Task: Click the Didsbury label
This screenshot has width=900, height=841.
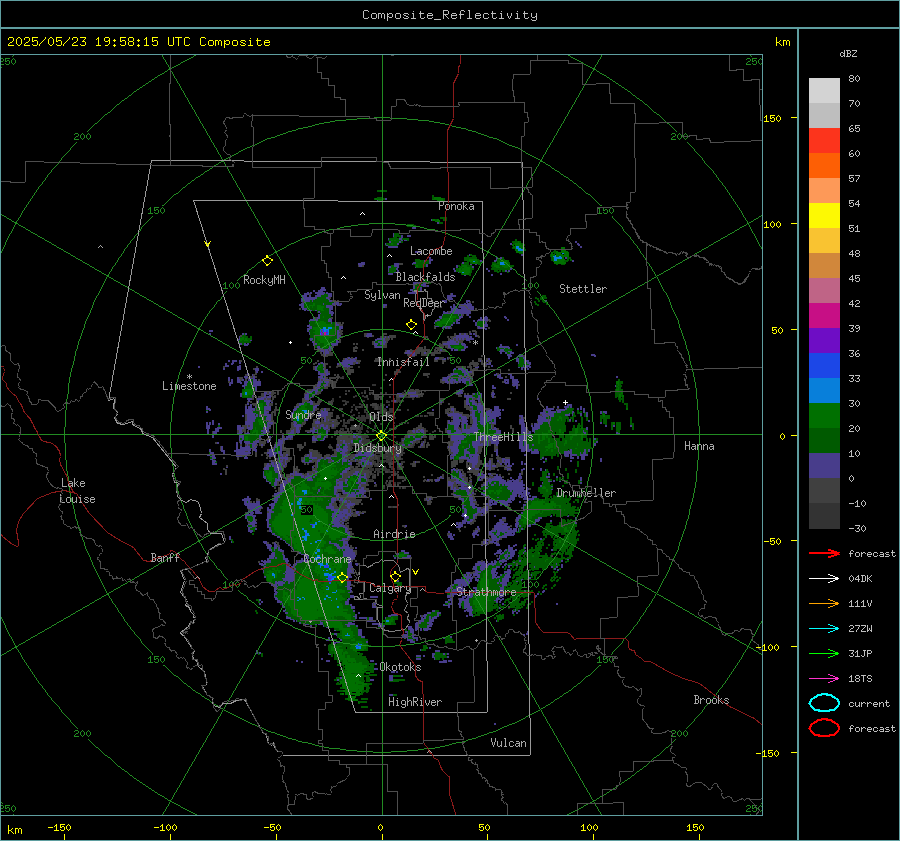Action: (x=377, y=448)
